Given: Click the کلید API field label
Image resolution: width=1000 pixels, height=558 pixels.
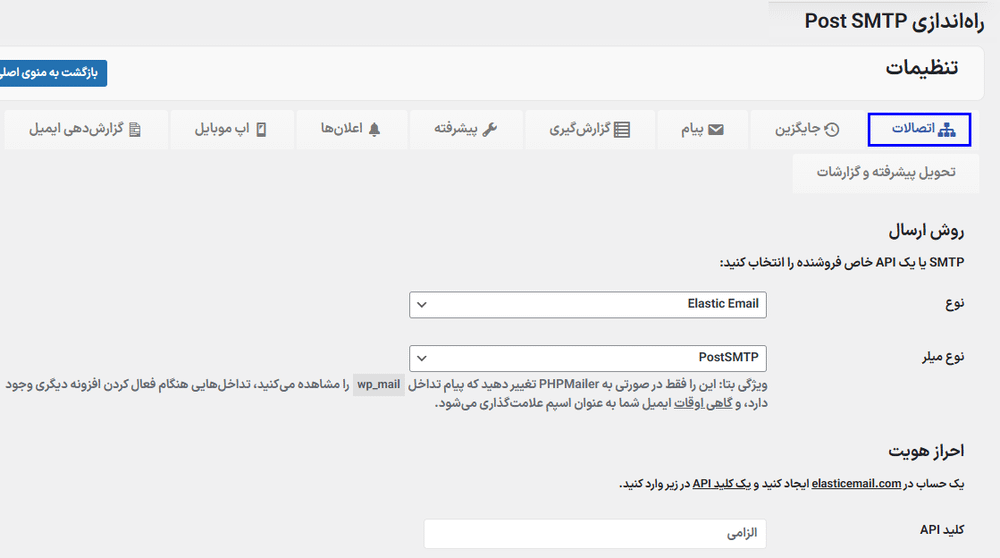Looking at the screenshot, I should tap(942, 530).
